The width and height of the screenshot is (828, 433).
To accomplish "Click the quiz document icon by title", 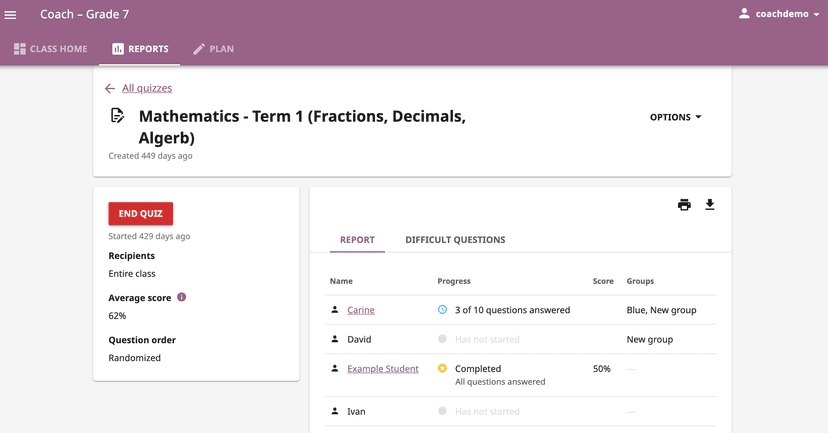I will pyautogui.click(x=117, y=116).
